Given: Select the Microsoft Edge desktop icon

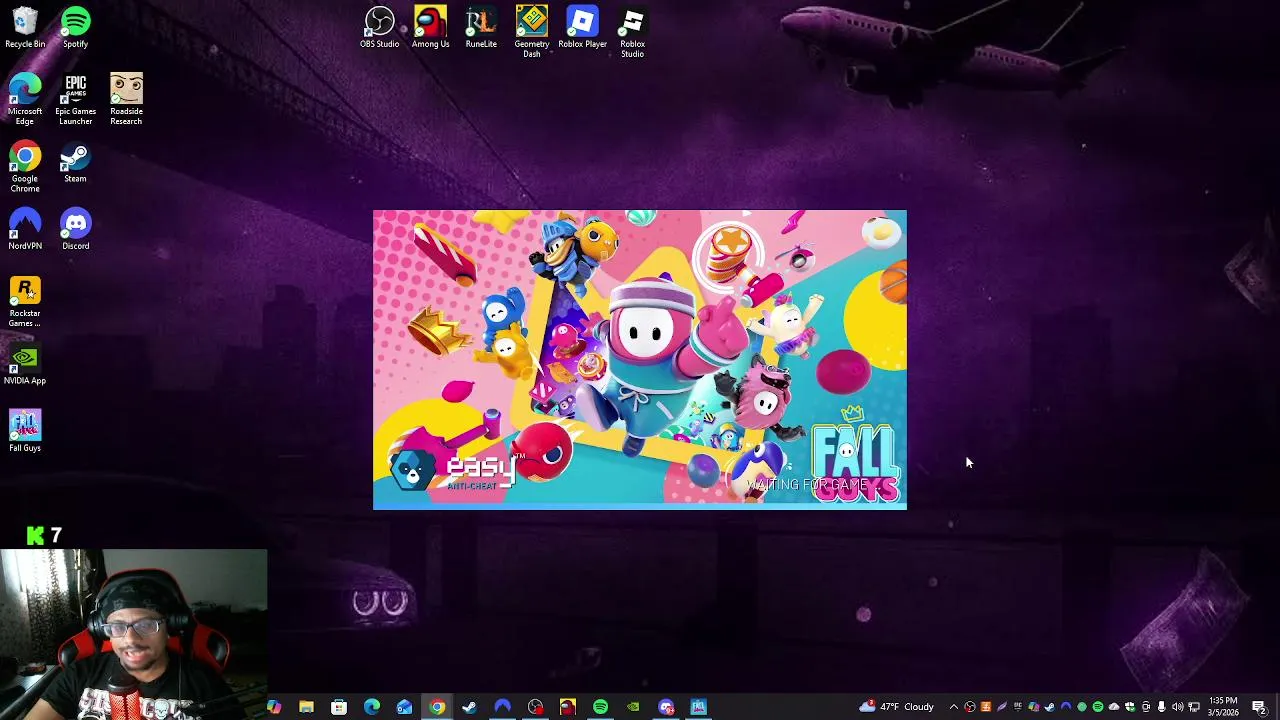Looking at the screenshot, I should tap(25, 99).
